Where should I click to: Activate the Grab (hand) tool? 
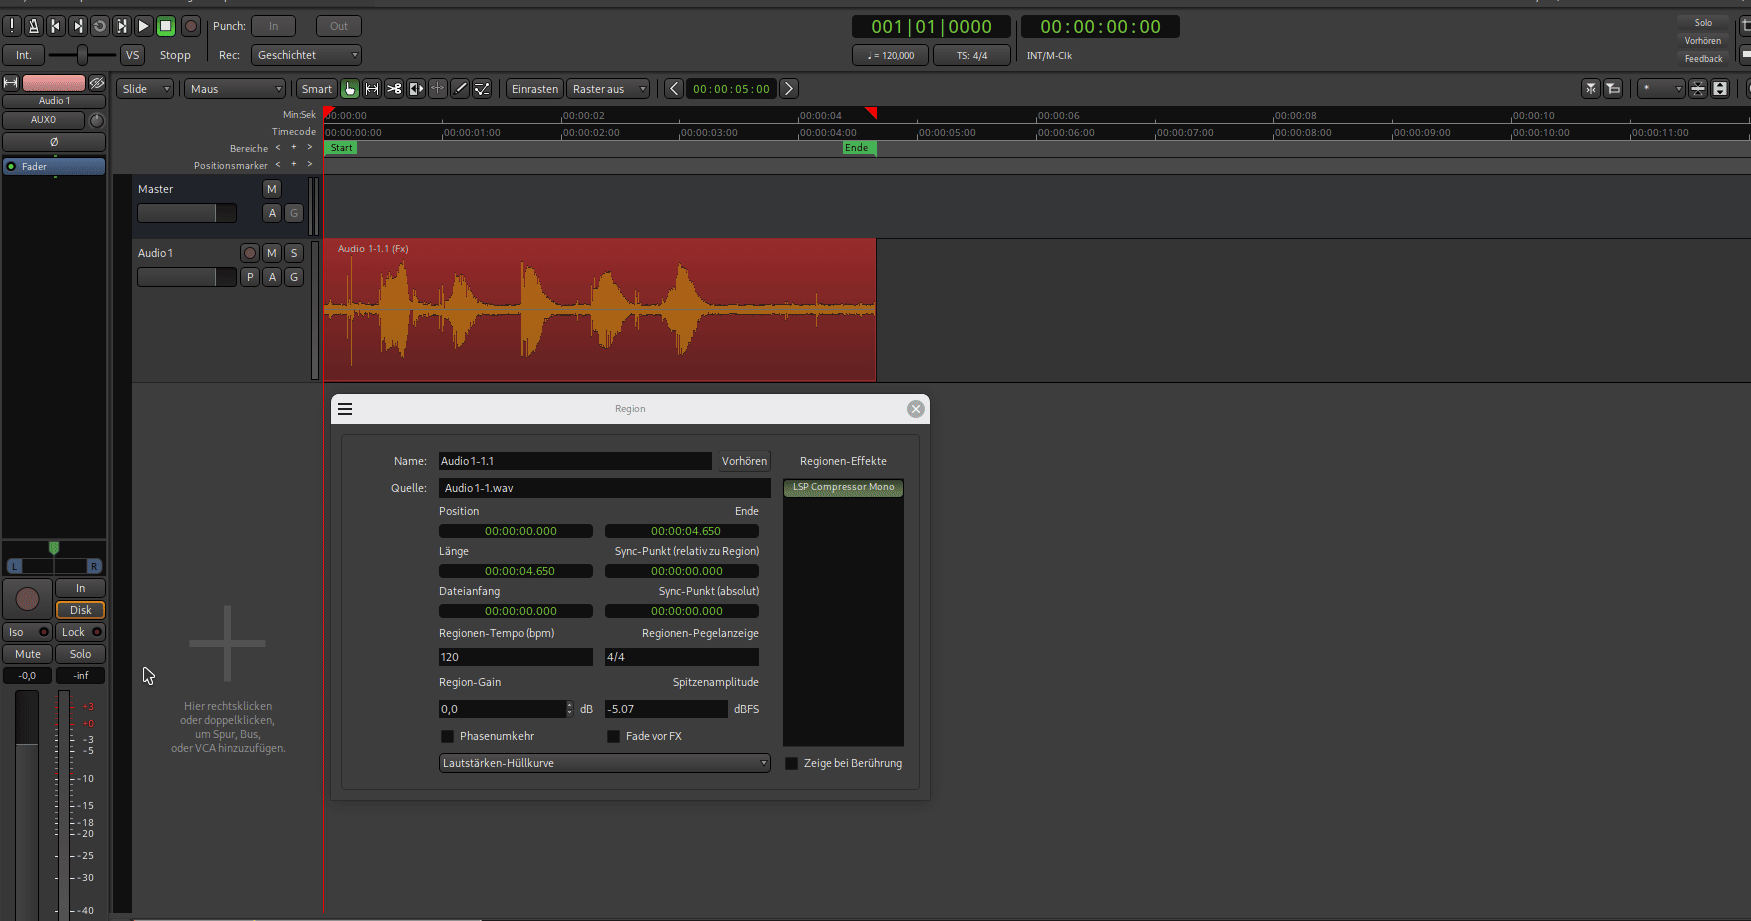pyautogui.click(x=350, y=89)
